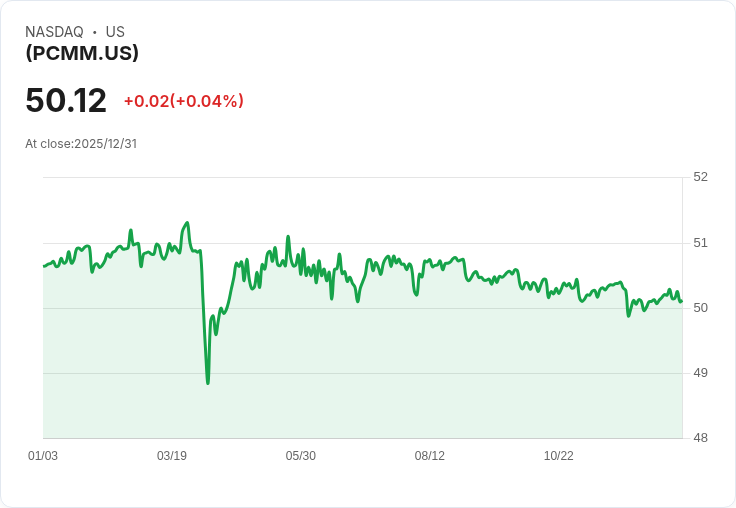
Task: Click the 48 y-axis label
Action: (x=700, y=438)
